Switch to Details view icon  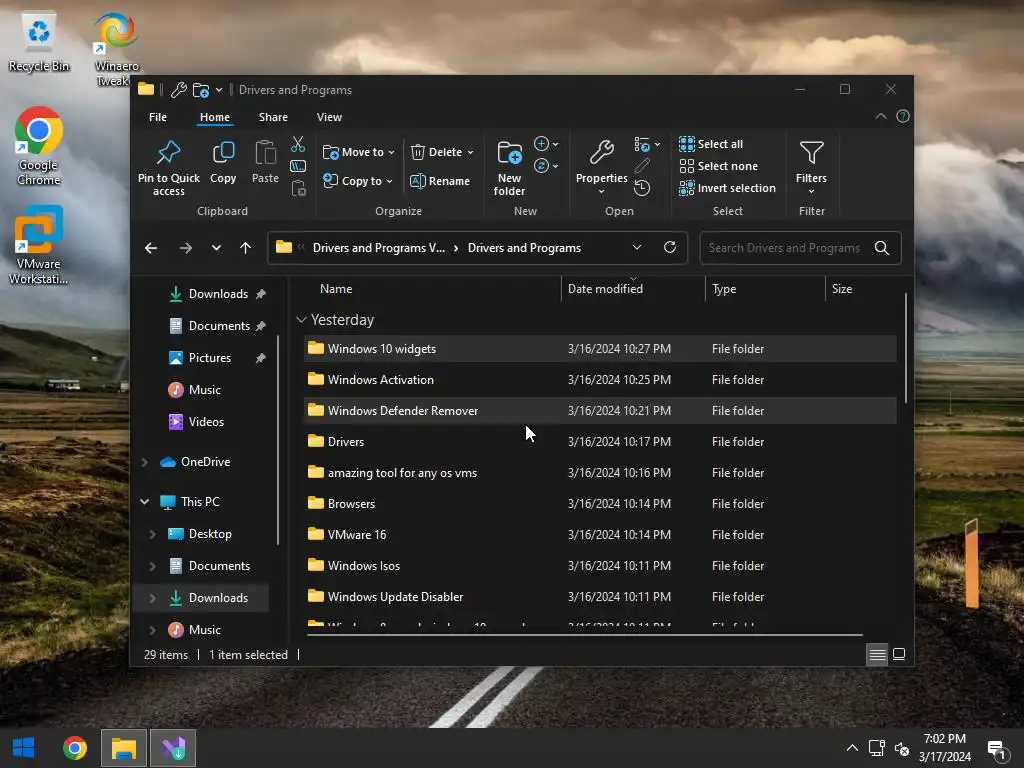click(x=877, y=654)
